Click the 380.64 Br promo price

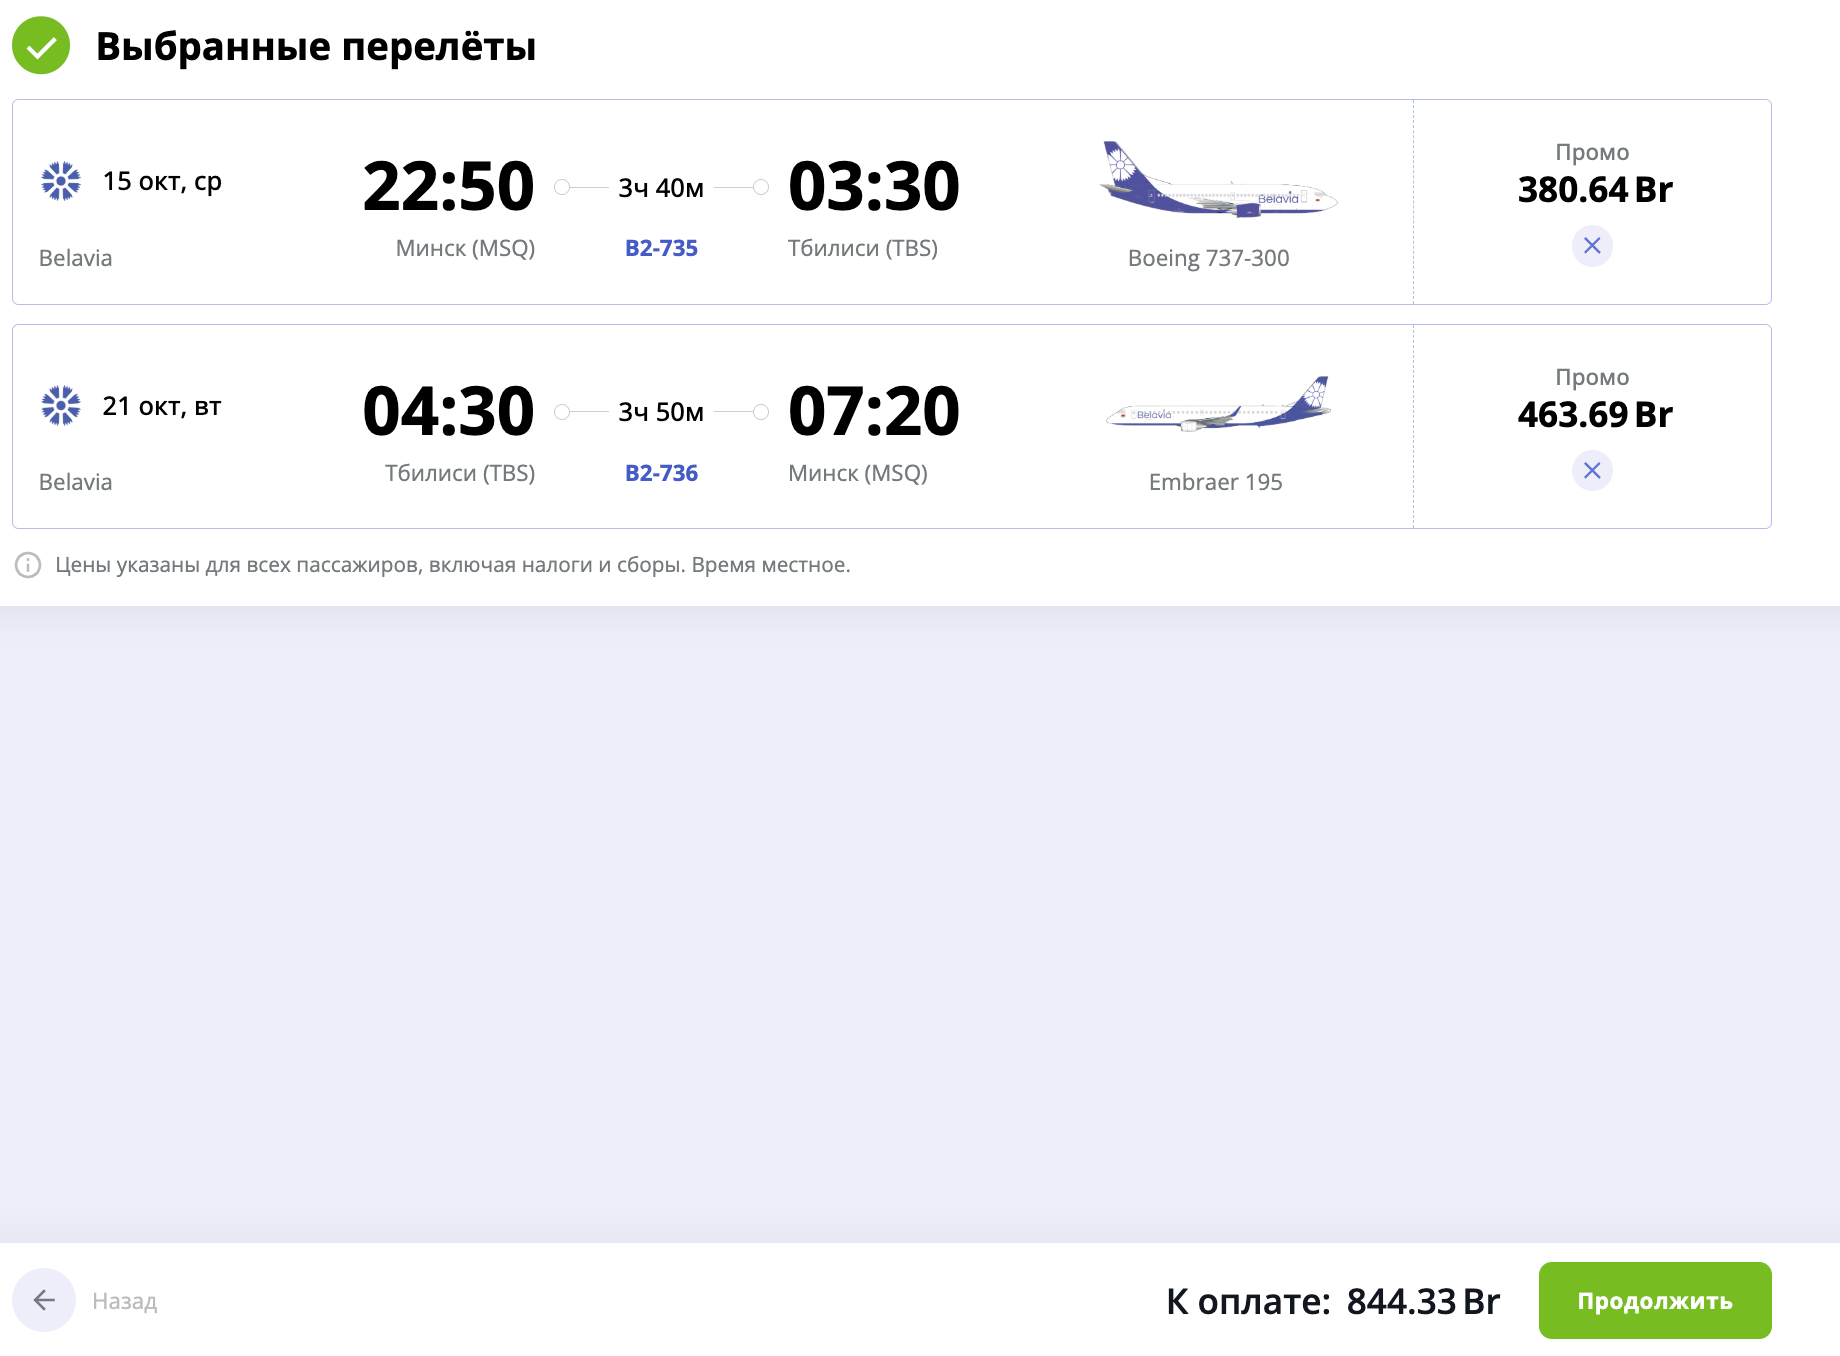[x=1594, y=190]
